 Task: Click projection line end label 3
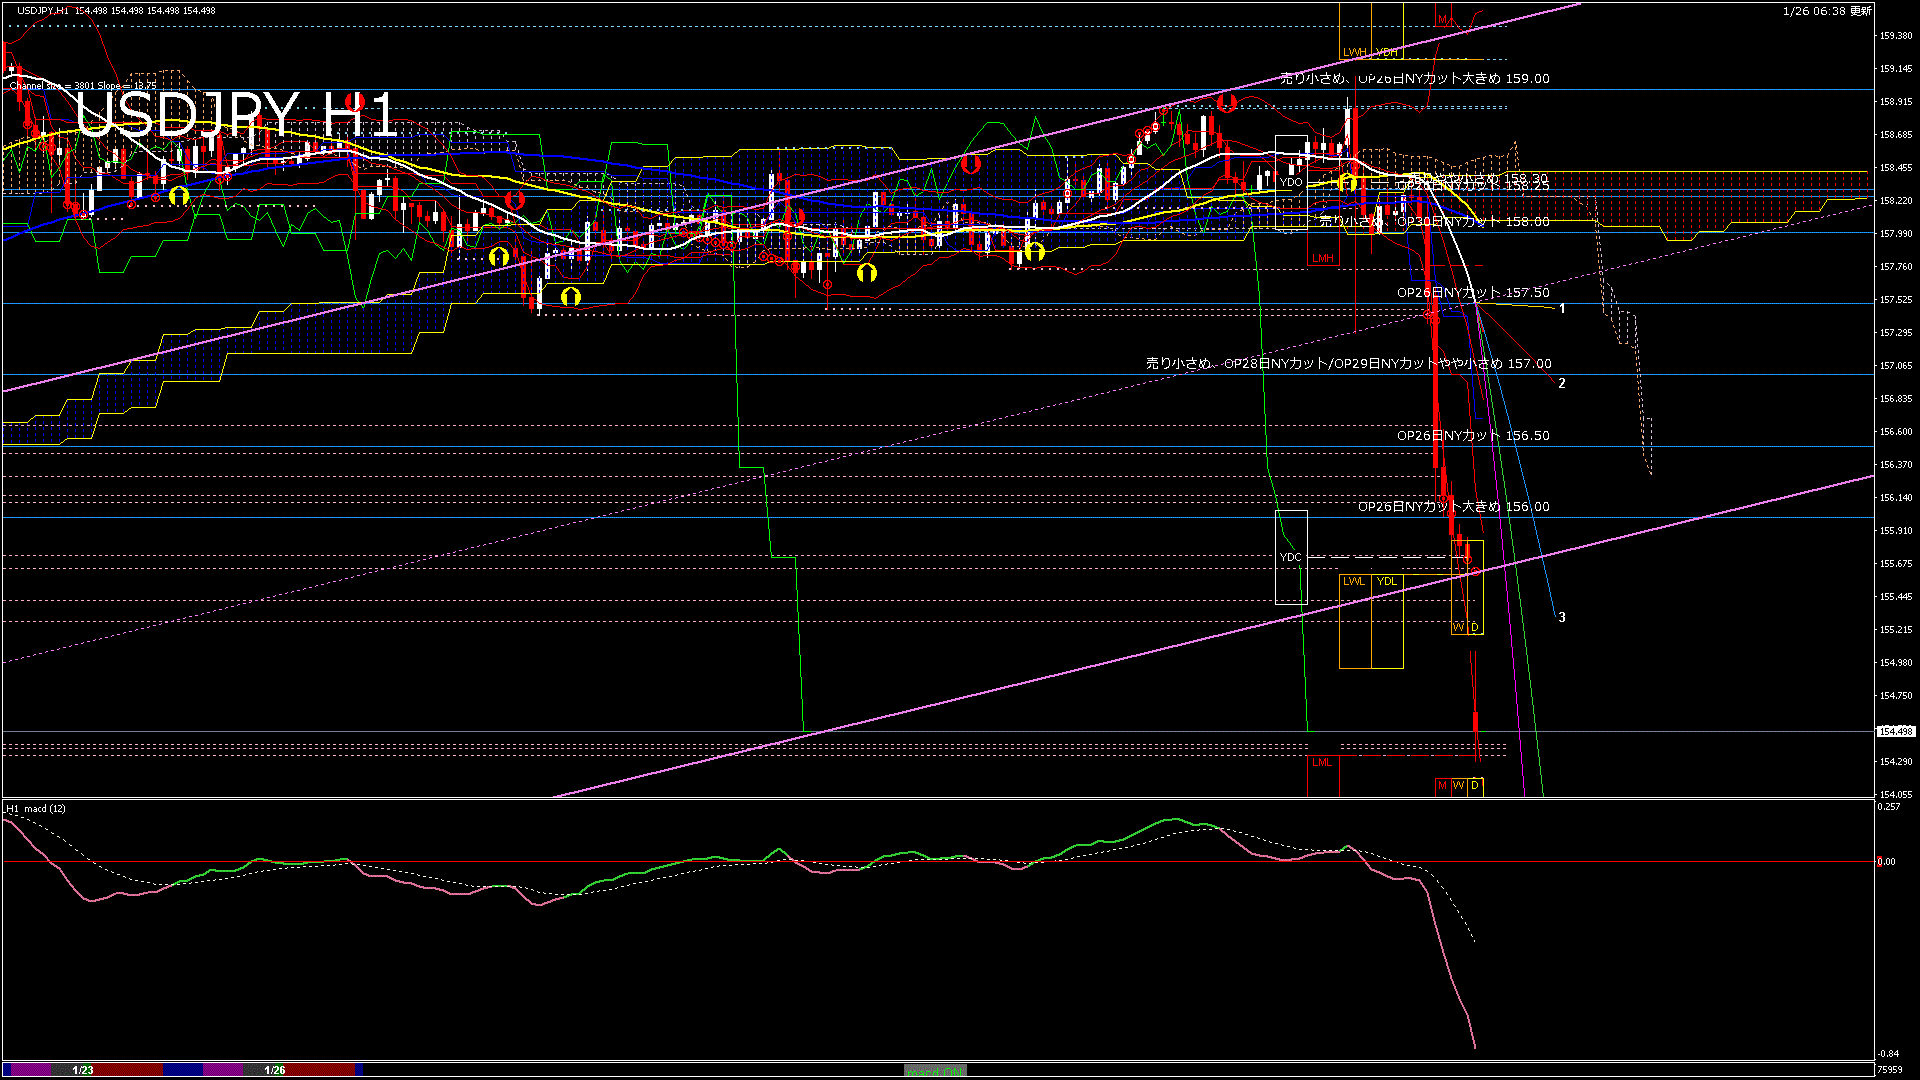pyautogui.click(x=1562, y=617)
